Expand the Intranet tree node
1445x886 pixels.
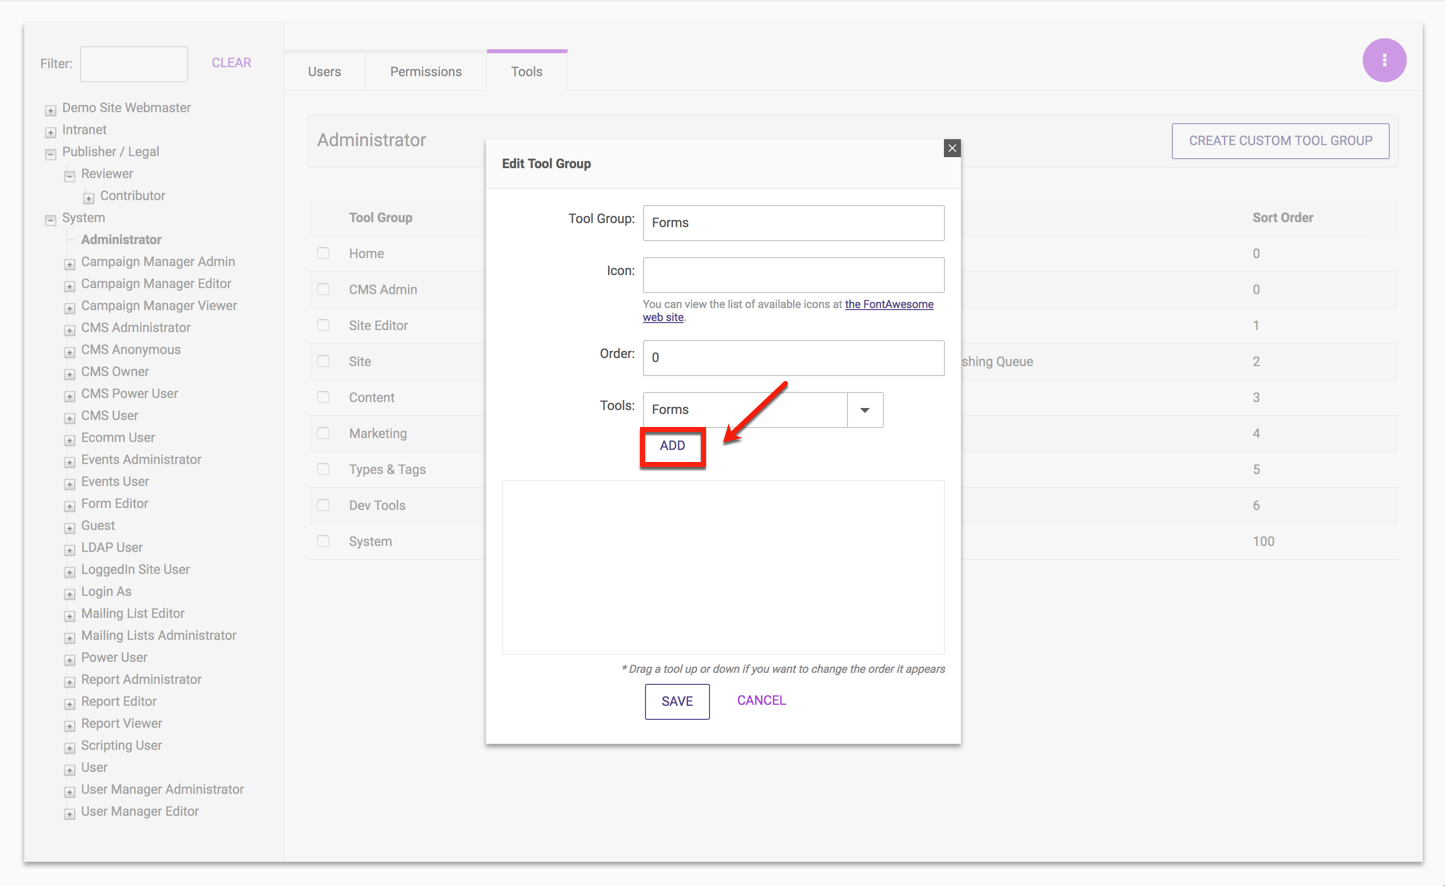[50, 132]
